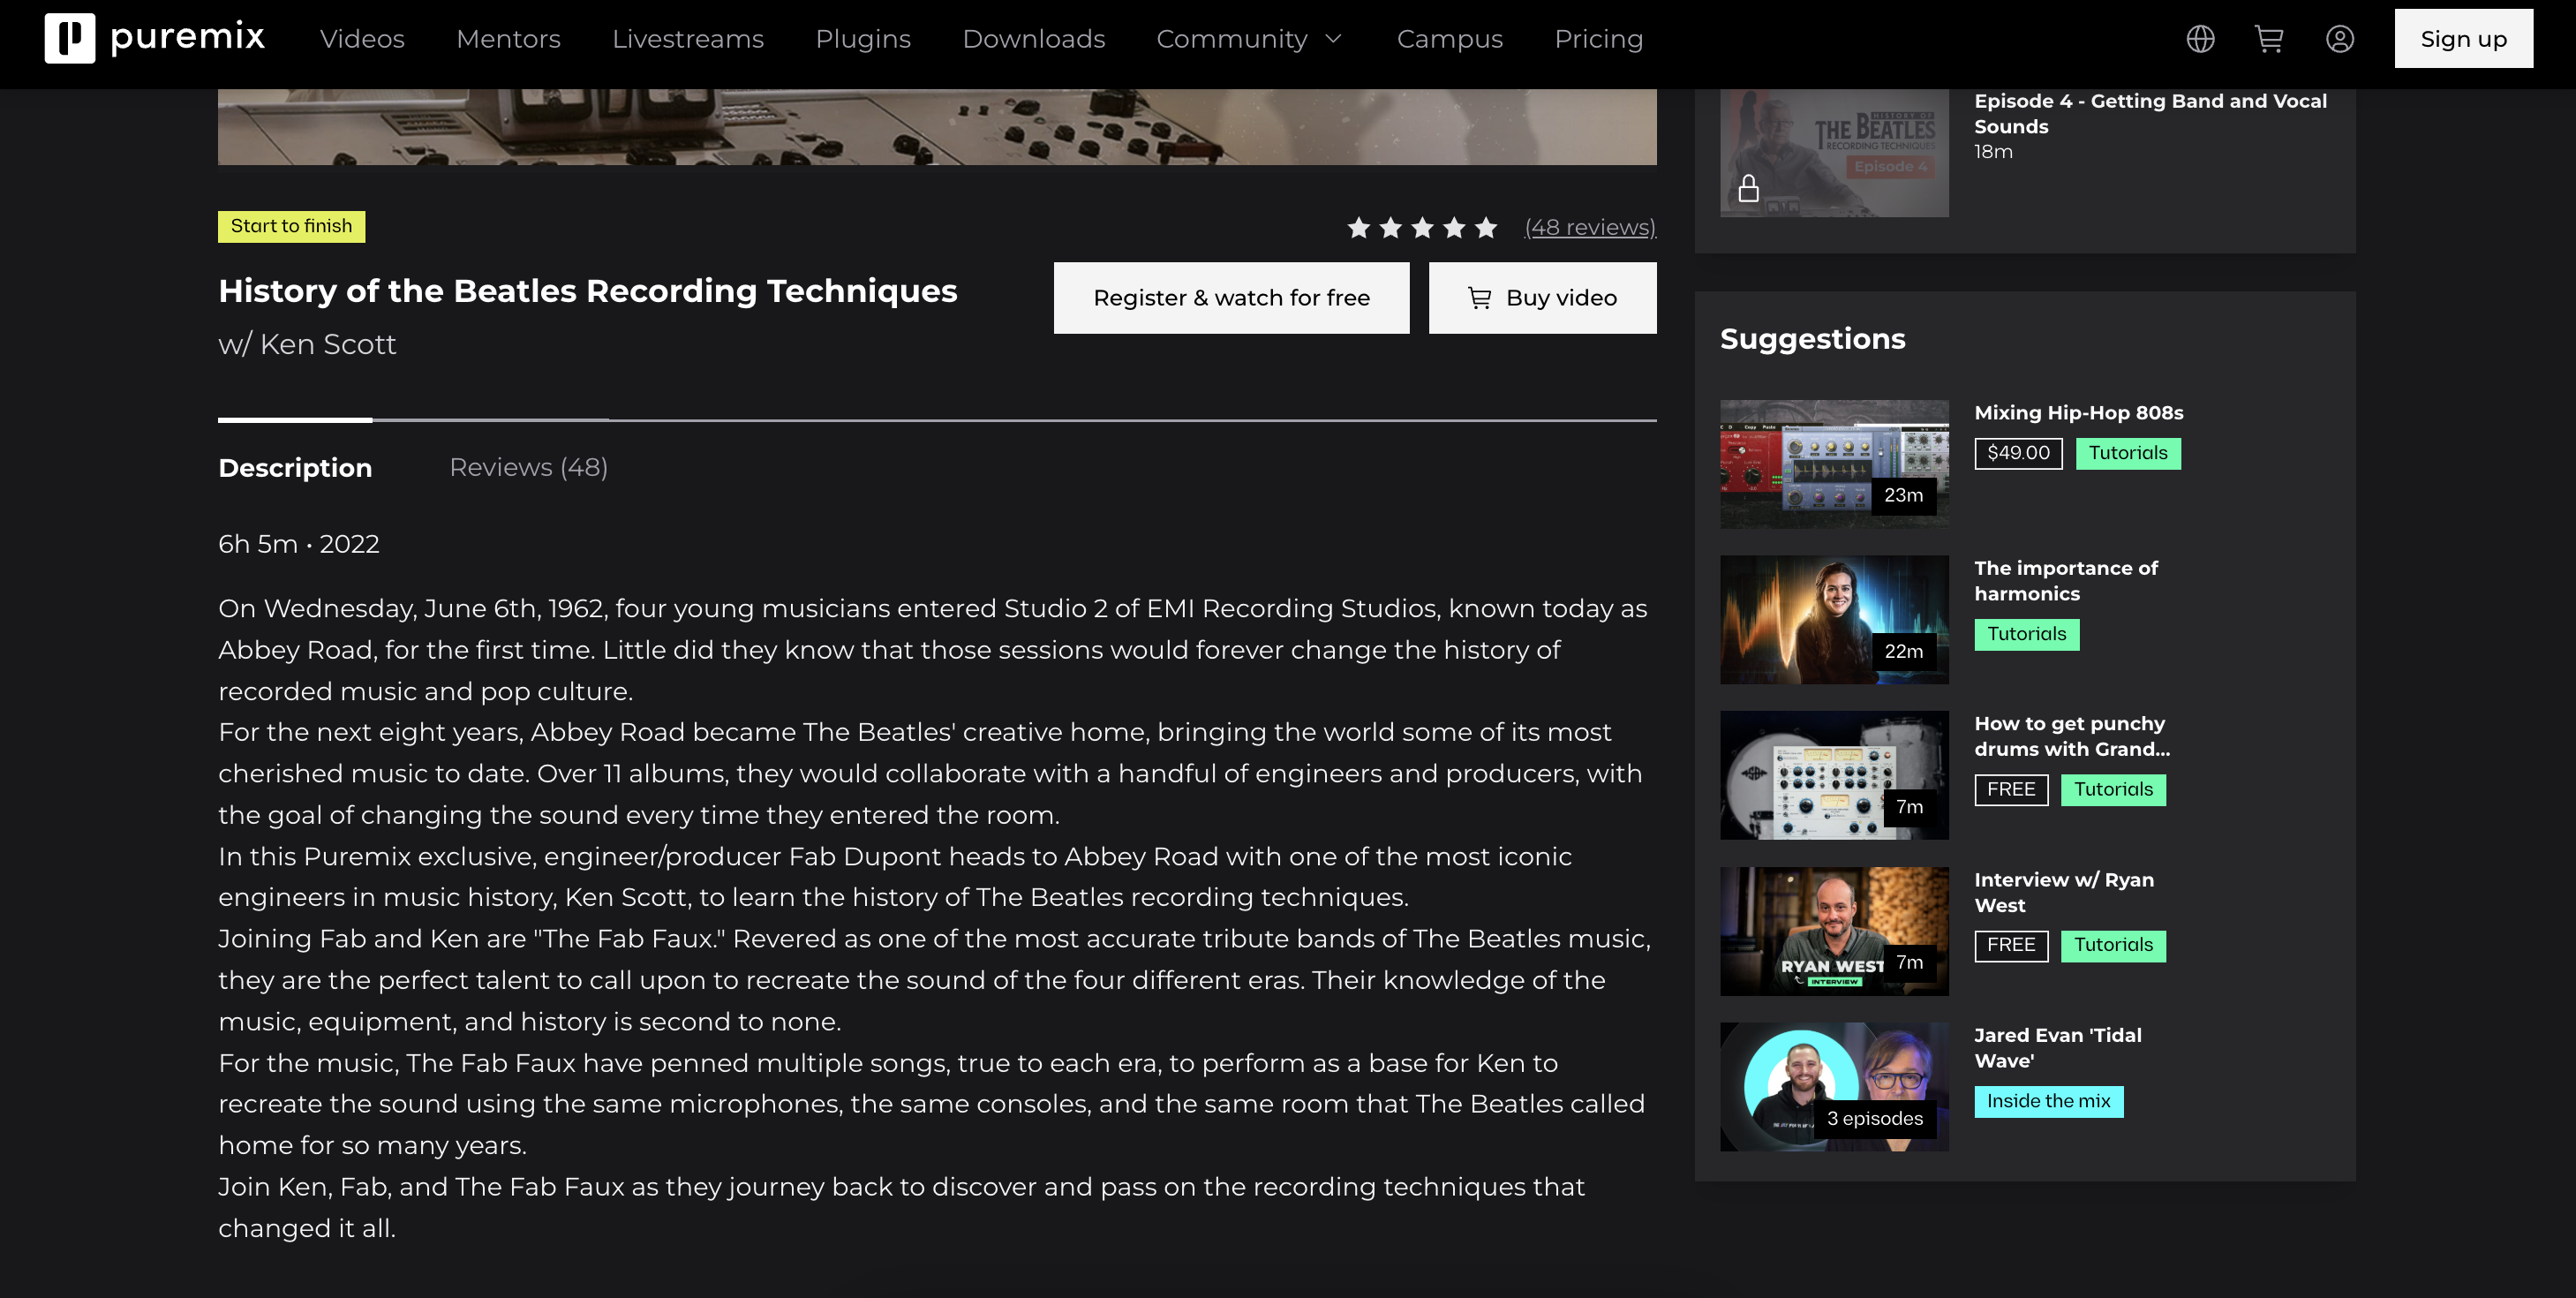Open the Campus menu item
The image size is (2576, 1298).
(1449, 39)
